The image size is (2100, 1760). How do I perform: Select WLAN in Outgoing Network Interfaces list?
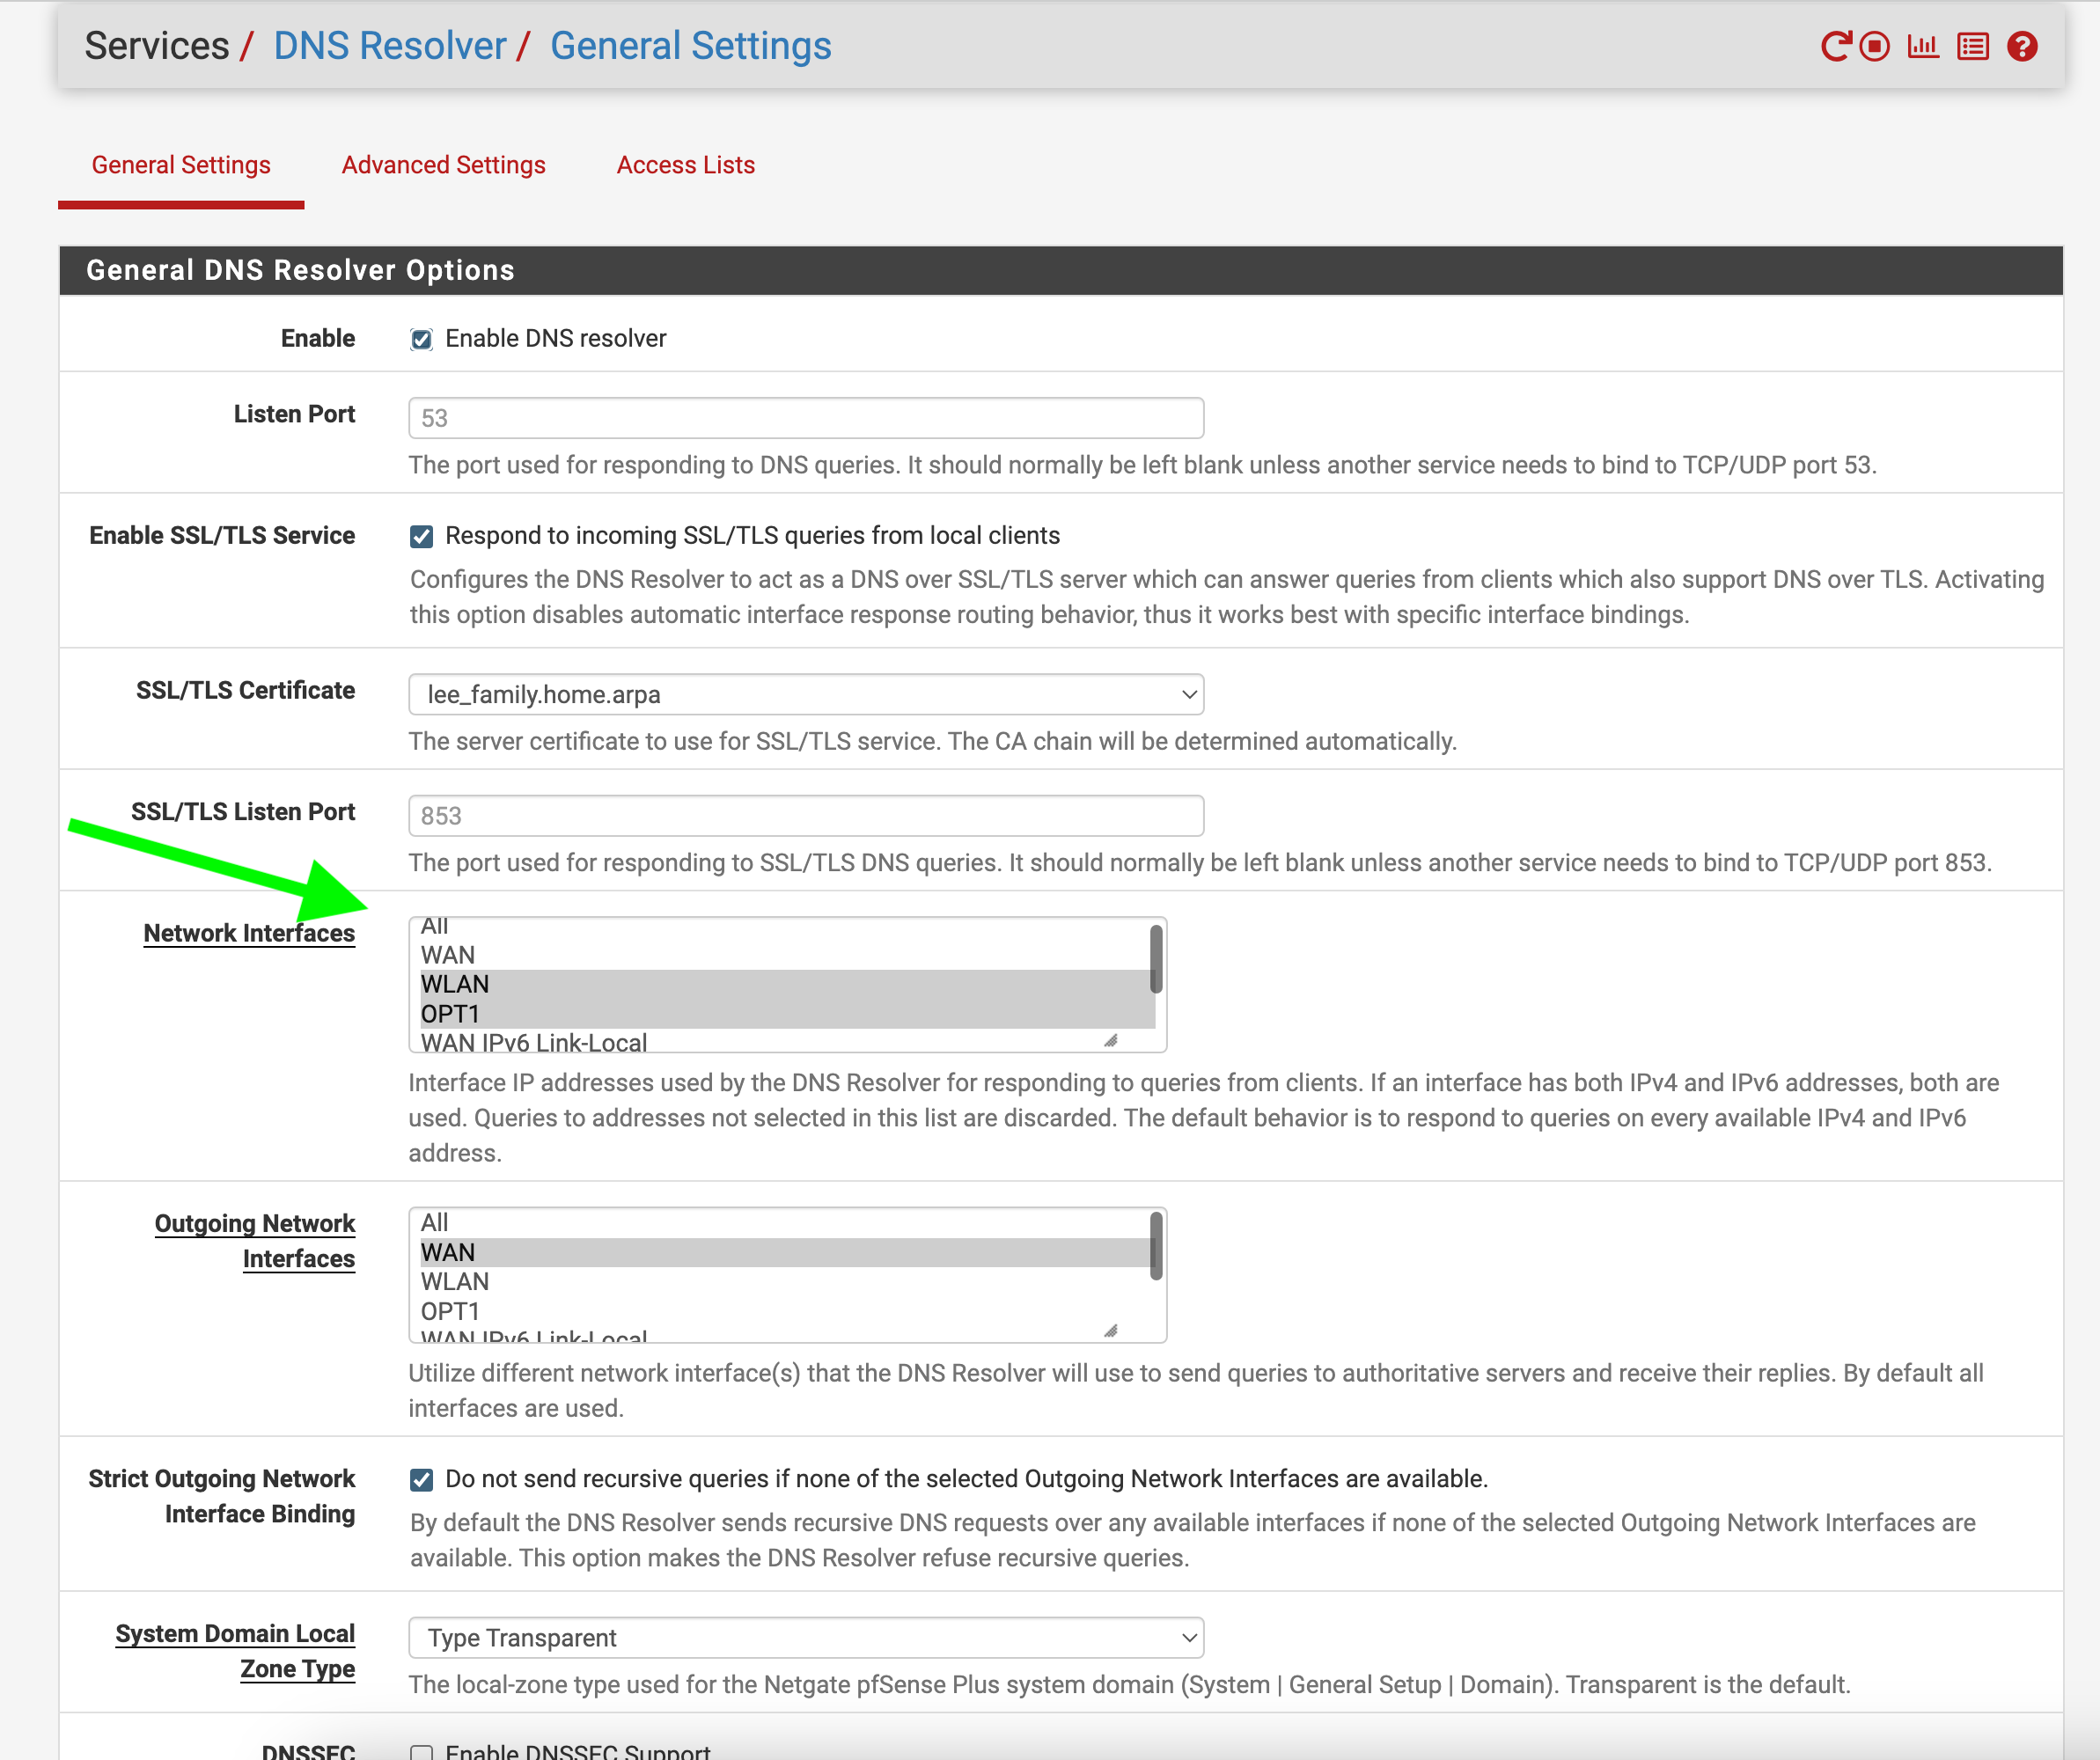tap(785, 1282)
